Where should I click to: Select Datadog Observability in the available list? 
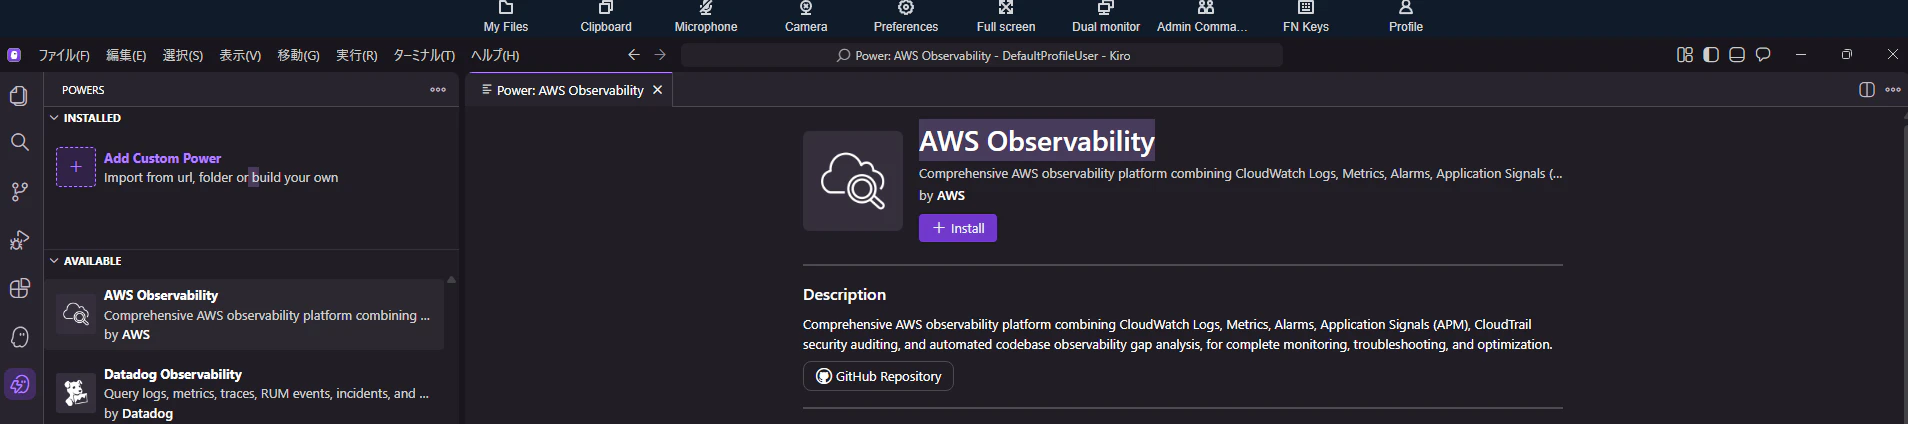(x=244, y=393)
